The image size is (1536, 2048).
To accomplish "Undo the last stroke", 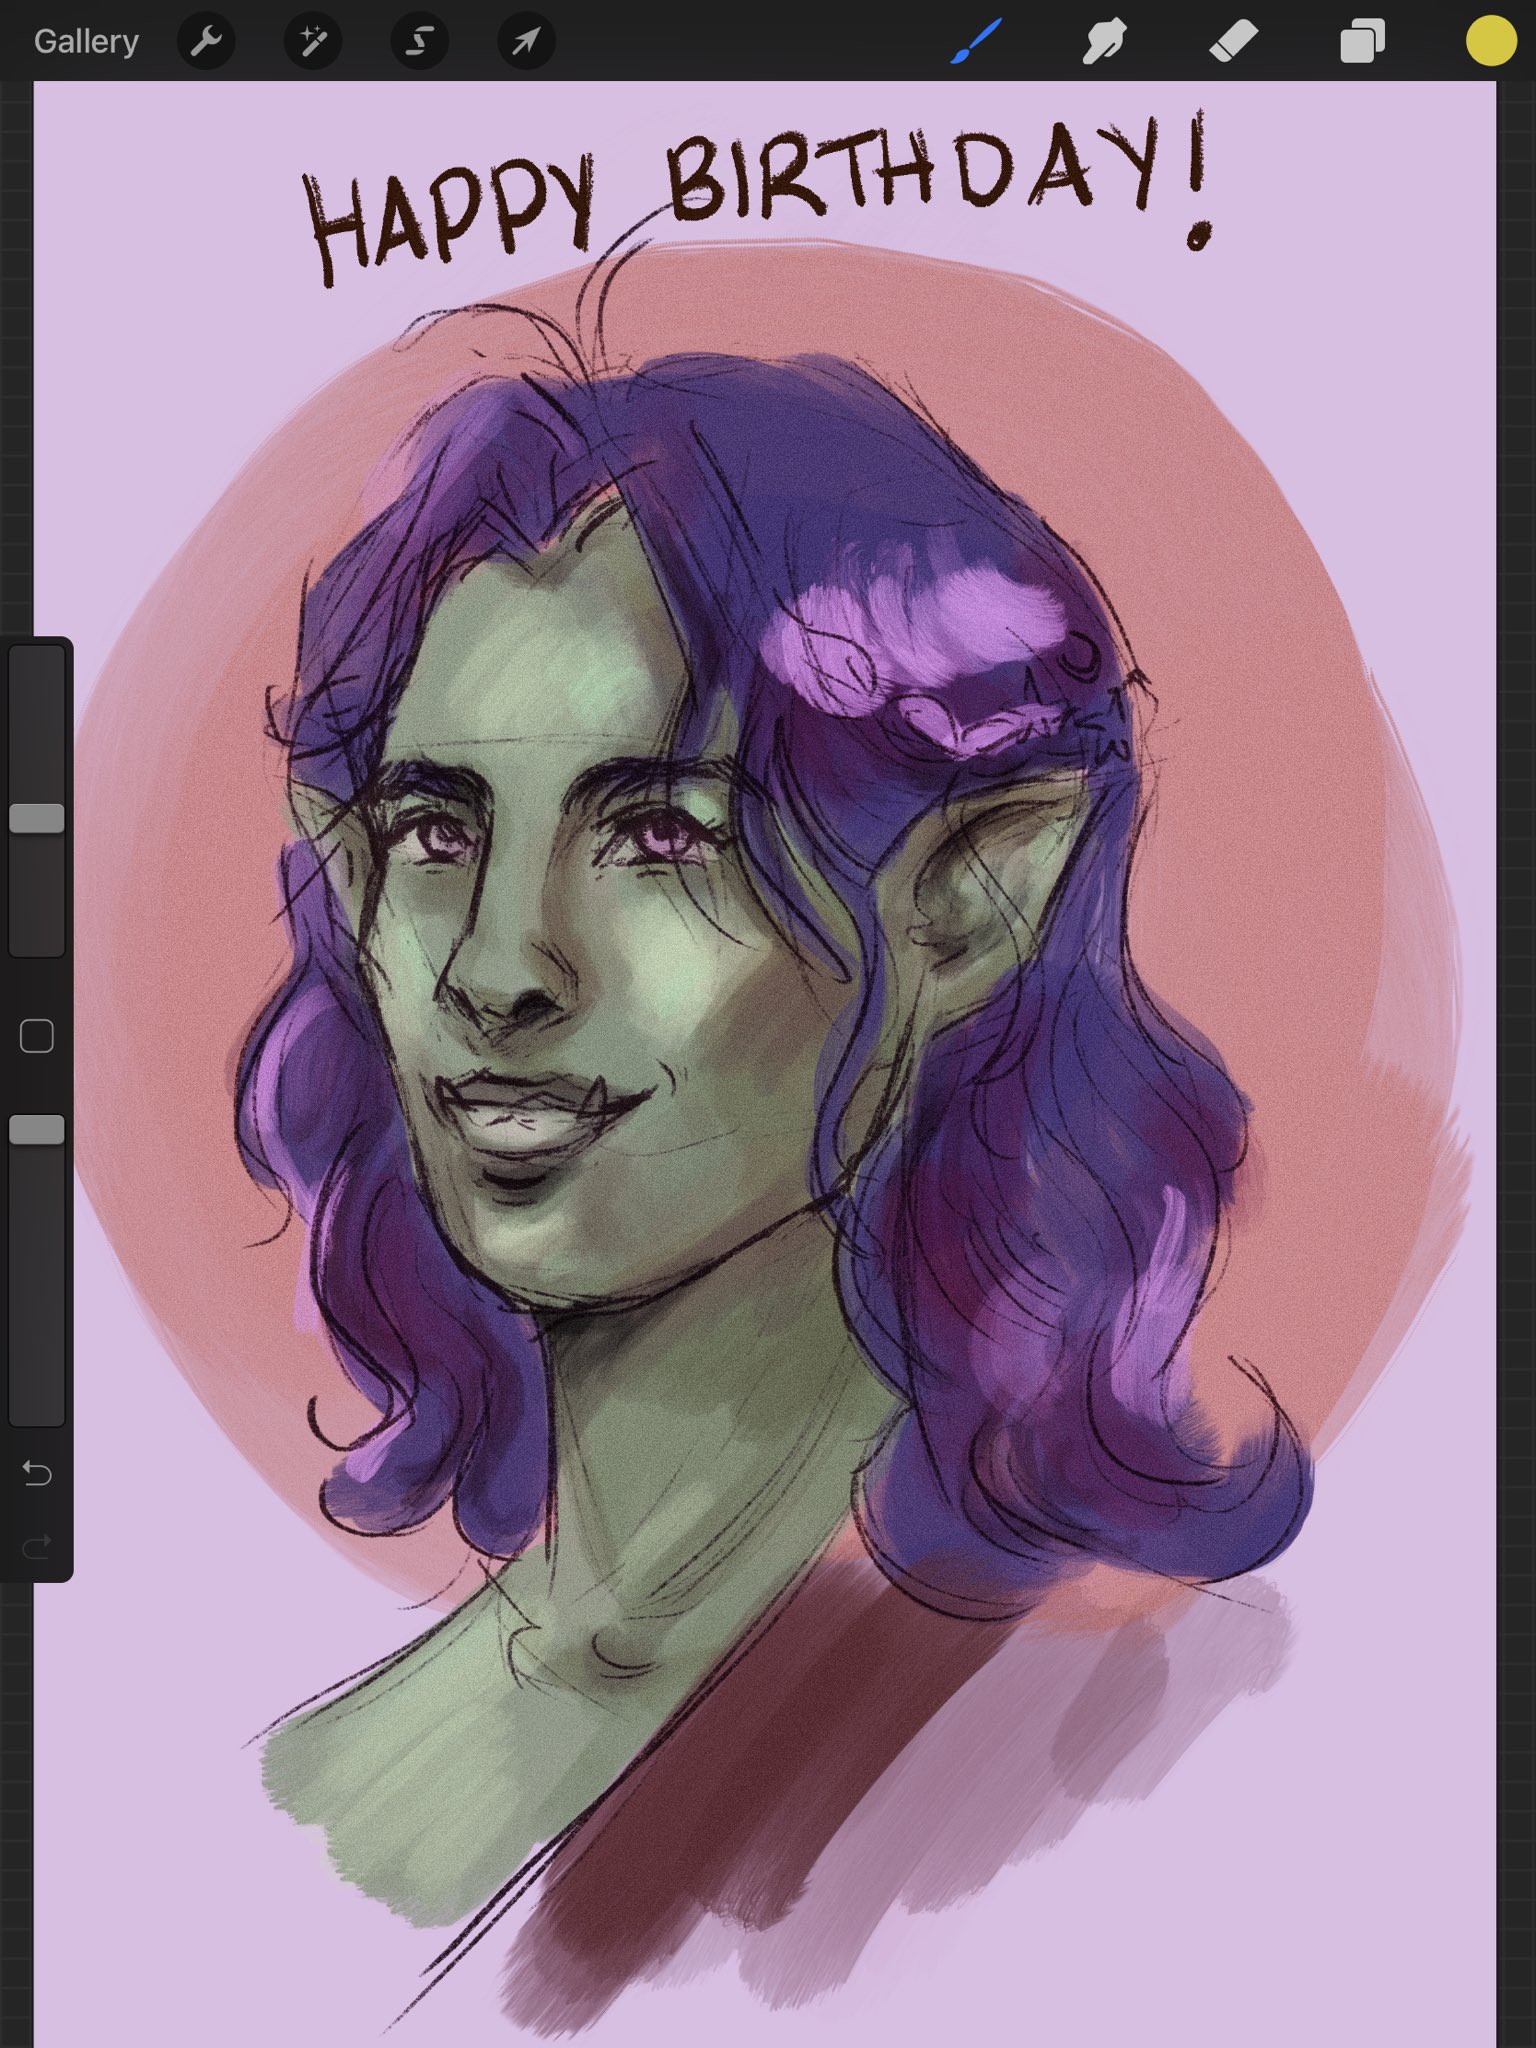I will [37, 1473].
